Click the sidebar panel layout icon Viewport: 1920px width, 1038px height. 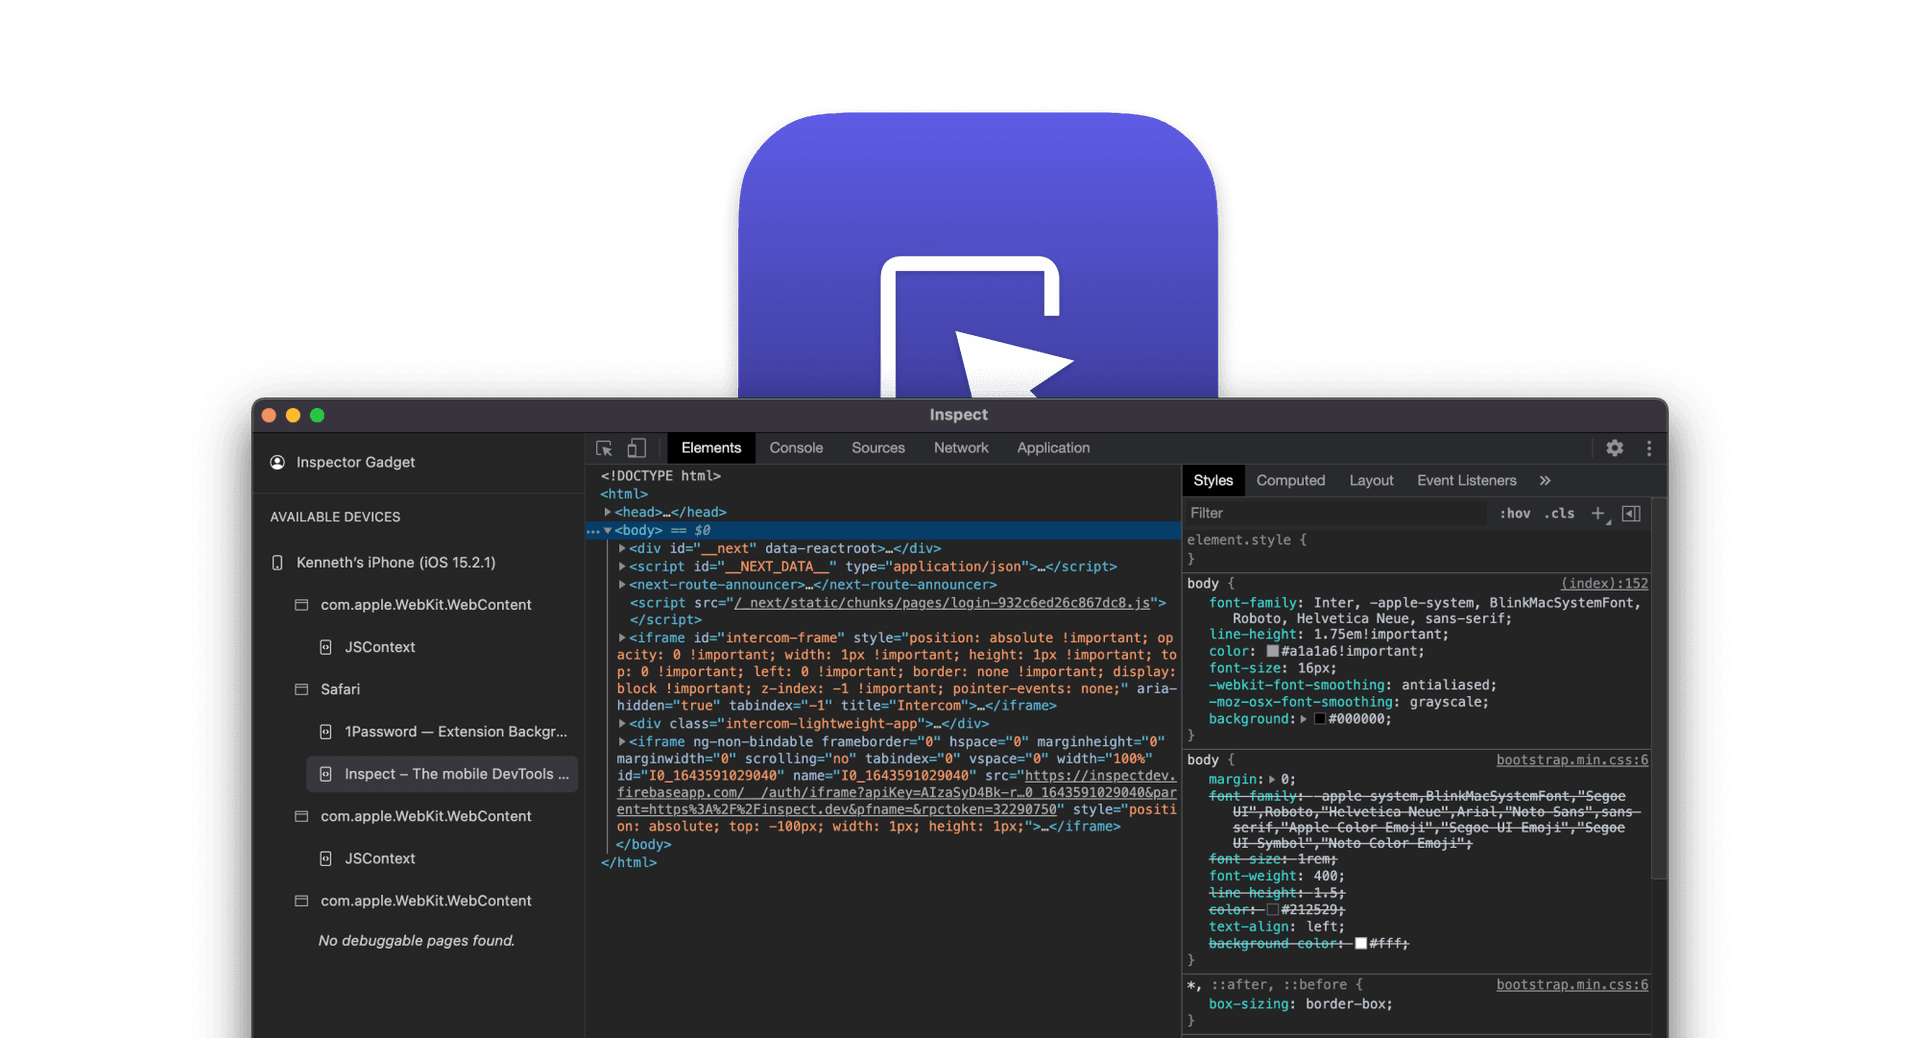1631,513
